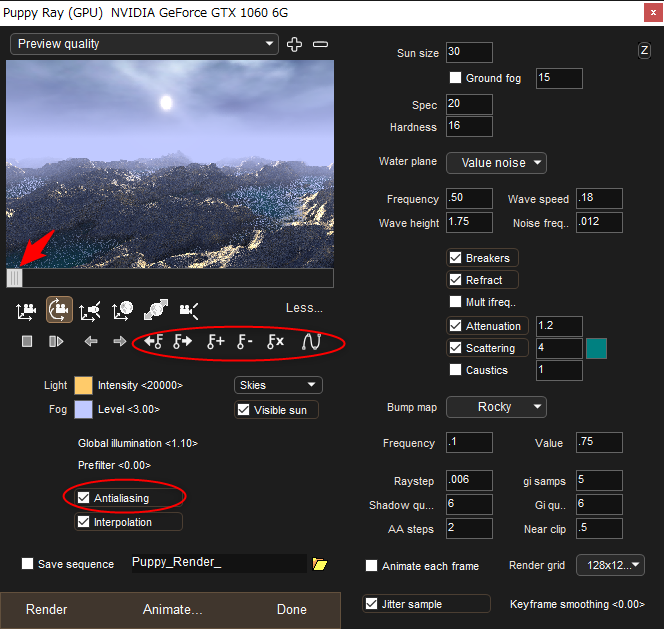
Task: Enable the Ground fog checkbox
Action: (456, 78)
